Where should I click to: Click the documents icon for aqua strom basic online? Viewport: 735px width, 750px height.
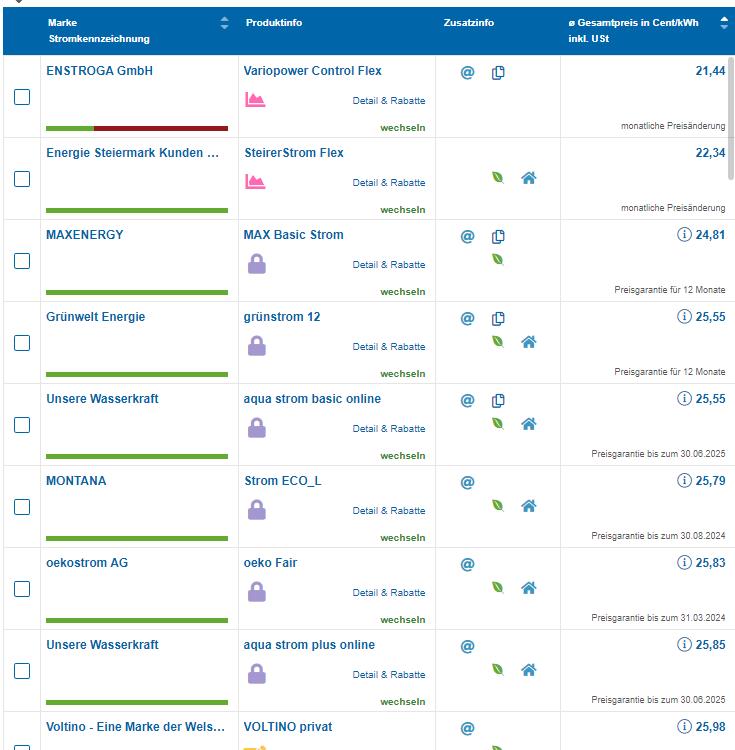498,400
